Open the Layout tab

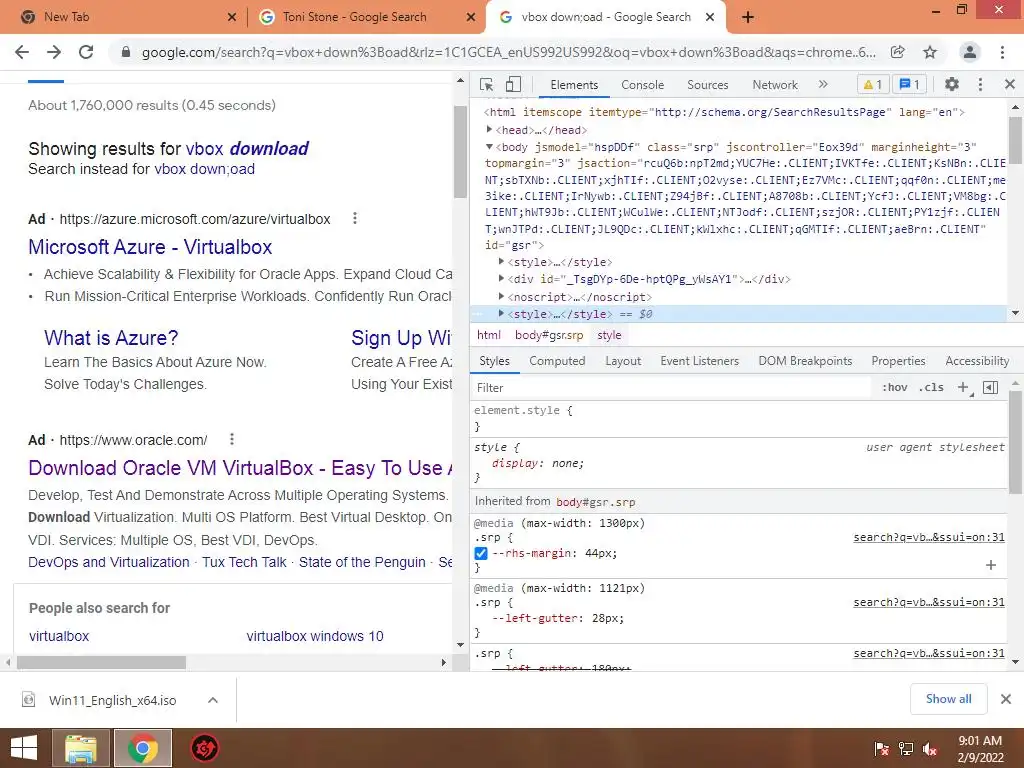click(x=623, y=360)
